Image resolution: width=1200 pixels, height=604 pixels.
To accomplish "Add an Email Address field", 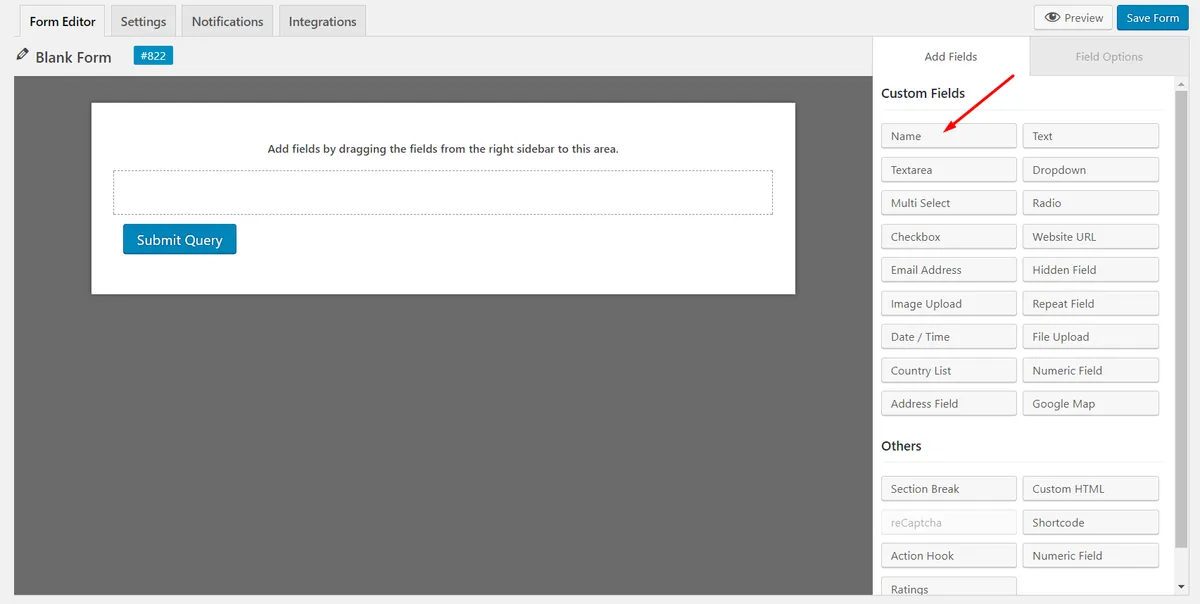I will 949,270.
